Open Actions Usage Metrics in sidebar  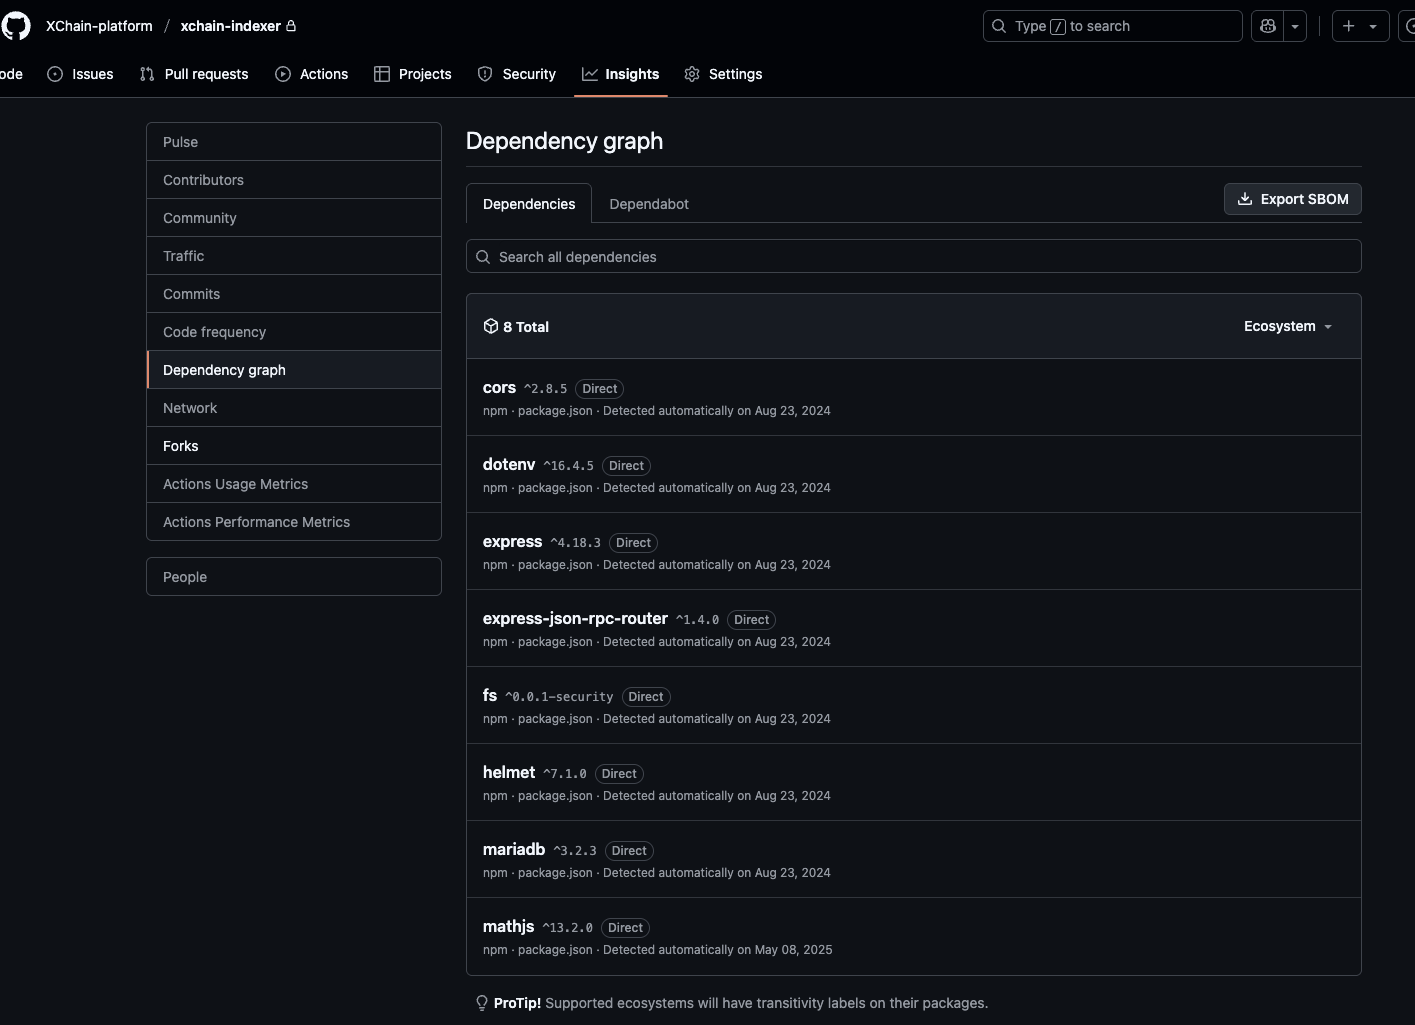(294, 484)
